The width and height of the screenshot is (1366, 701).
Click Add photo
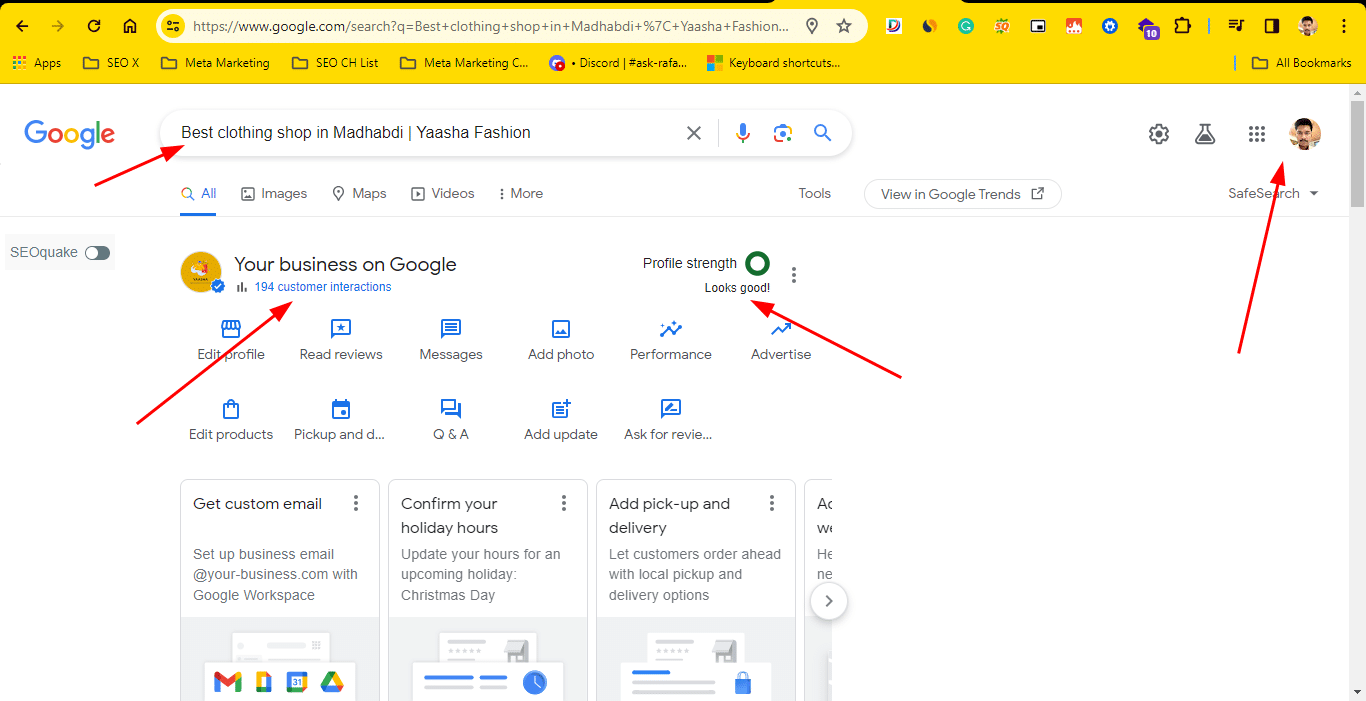pyautogui.click(x=561, y=339)
